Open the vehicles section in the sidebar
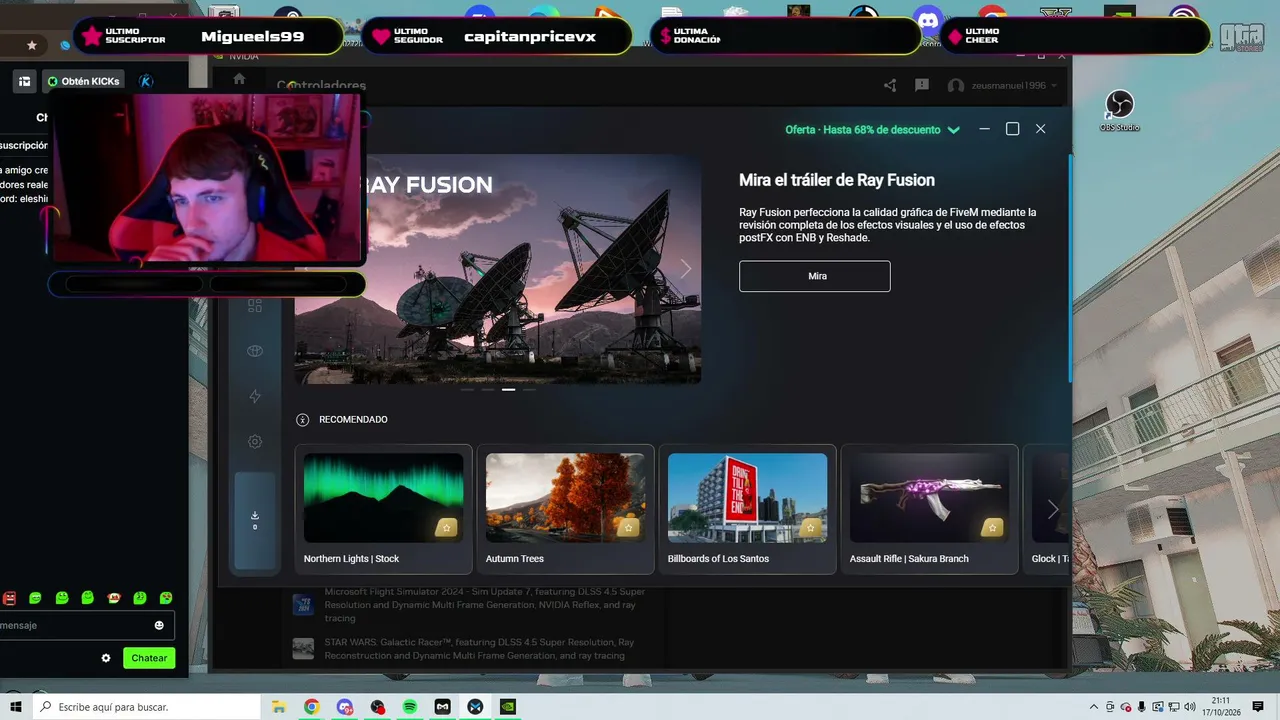This screenshot has width=1280, height=720. coord(255,351)
